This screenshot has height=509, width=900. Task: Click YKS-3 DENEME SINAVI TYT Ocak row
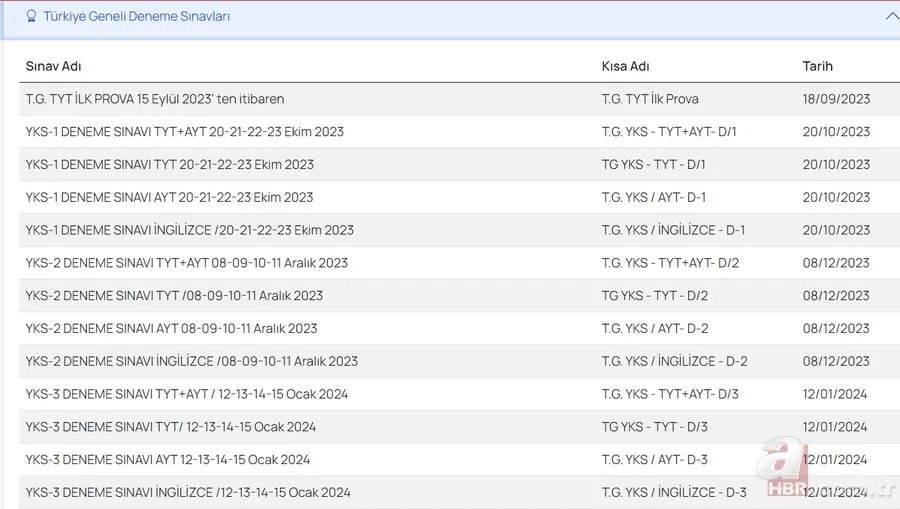(x=171, y=427)
